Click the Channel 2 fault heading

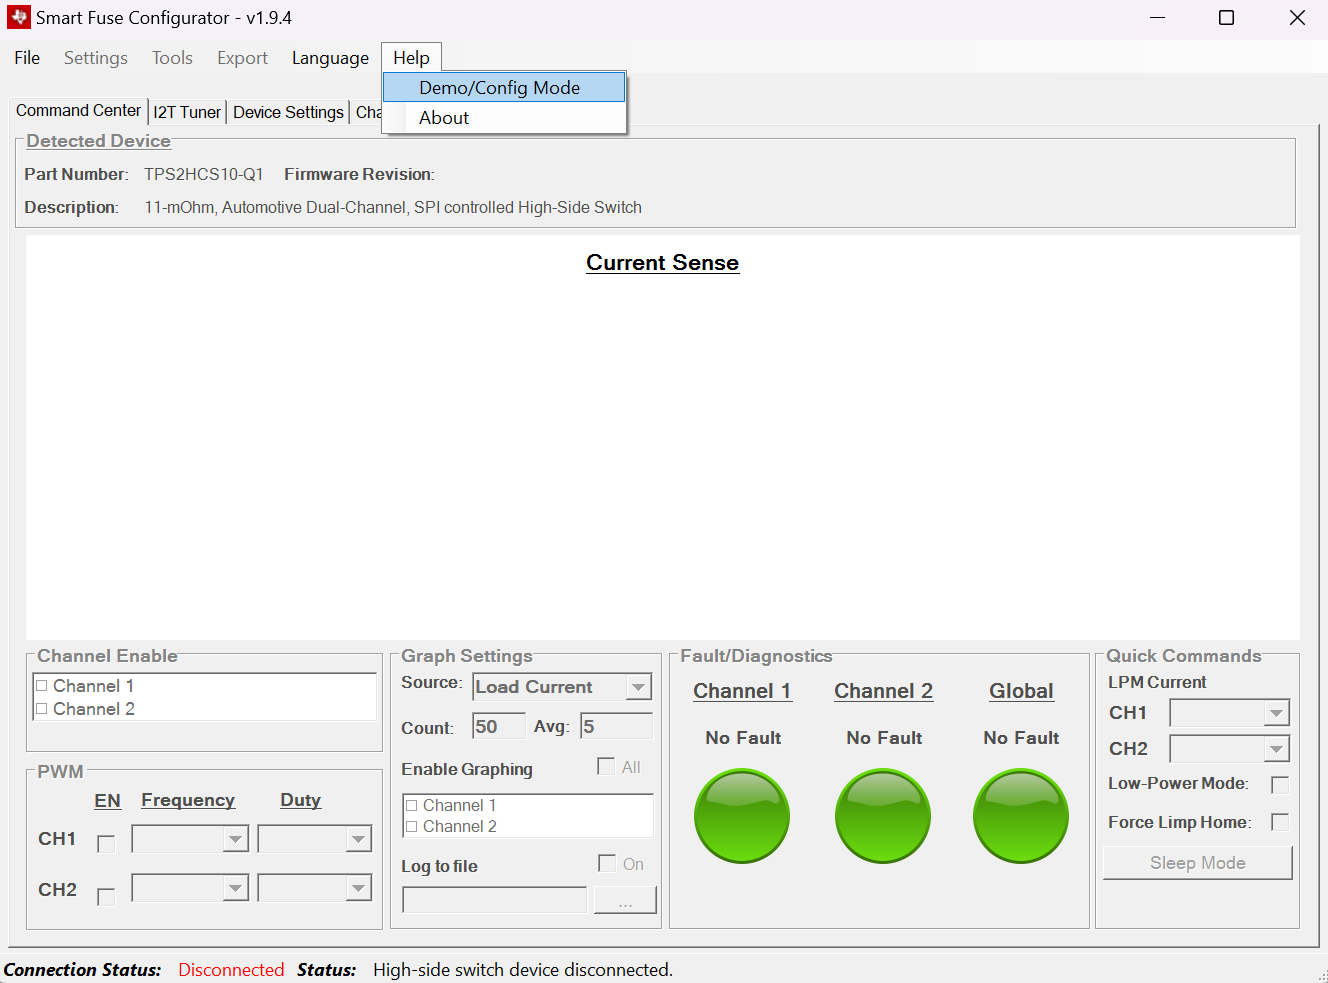884,691
